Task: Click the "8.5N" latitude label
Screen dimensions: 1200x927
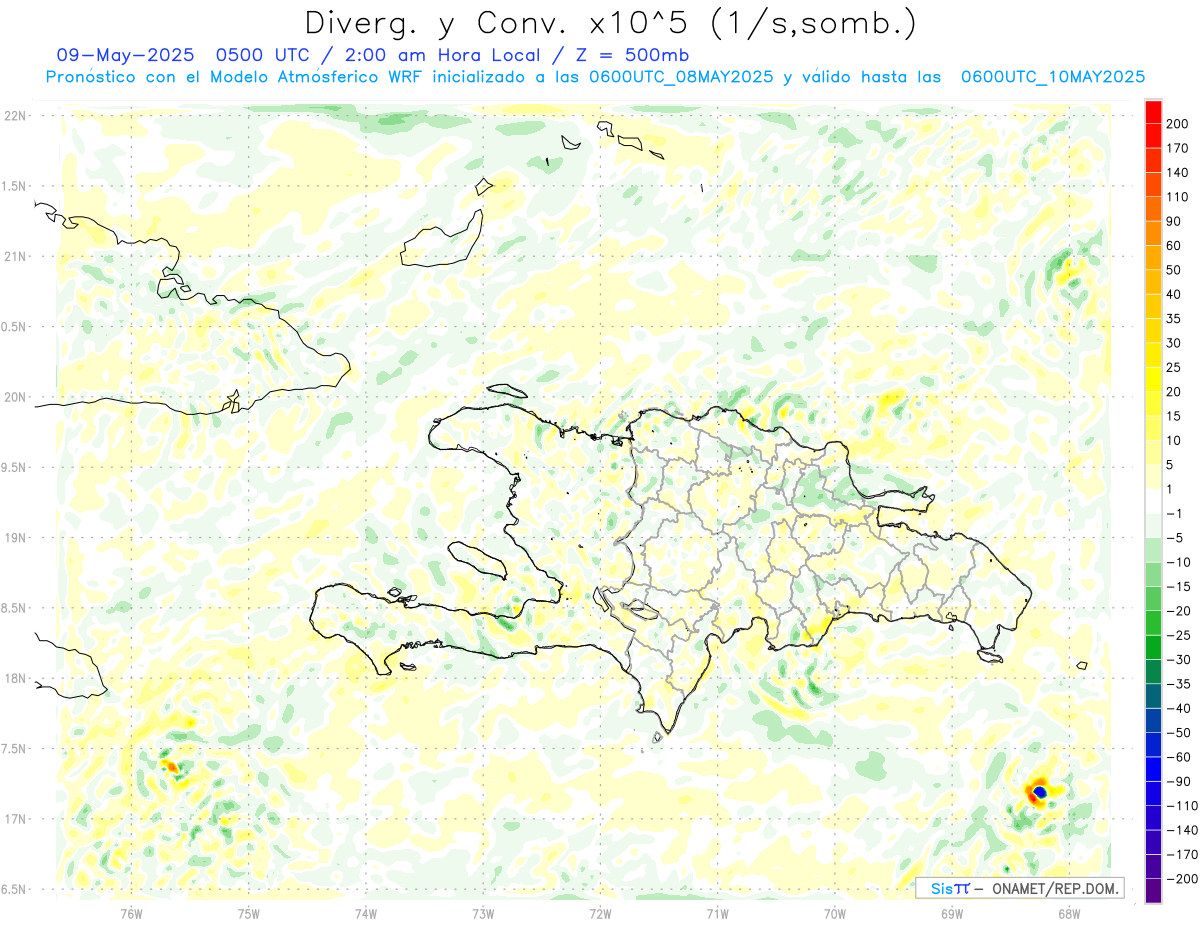Action: 15,608
